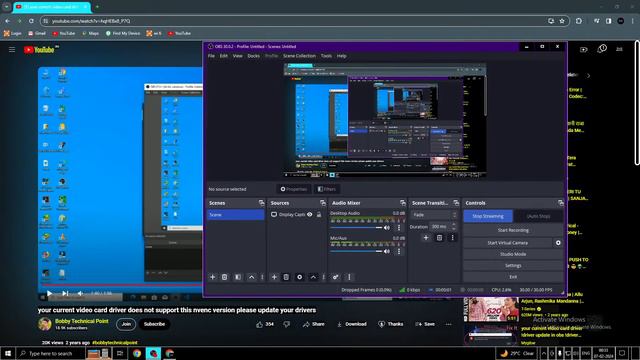Open OBS Docks menu
640x360 pixels.
pos(253,56)
